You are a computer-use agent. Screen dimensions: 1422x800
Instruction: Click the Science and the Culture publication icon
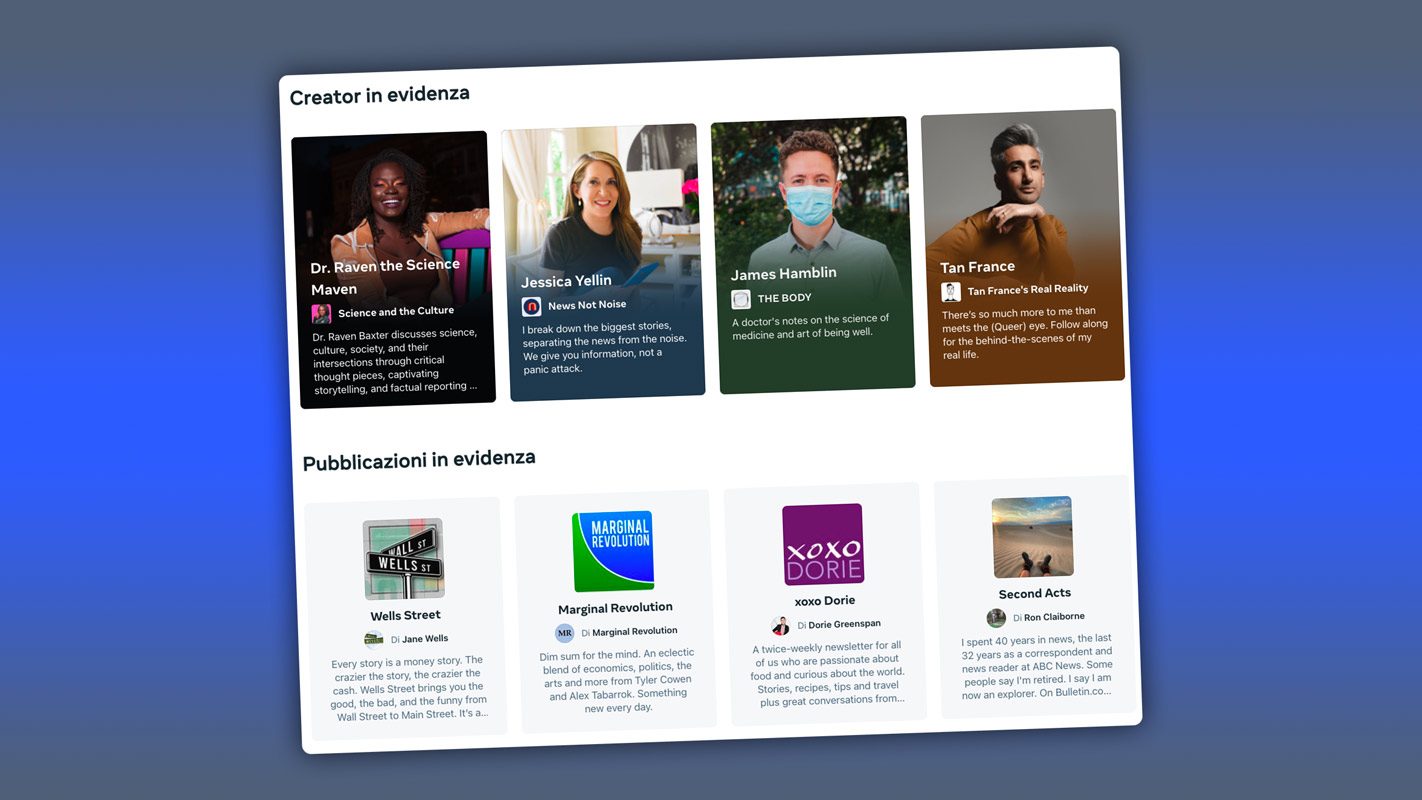[321, 314]
